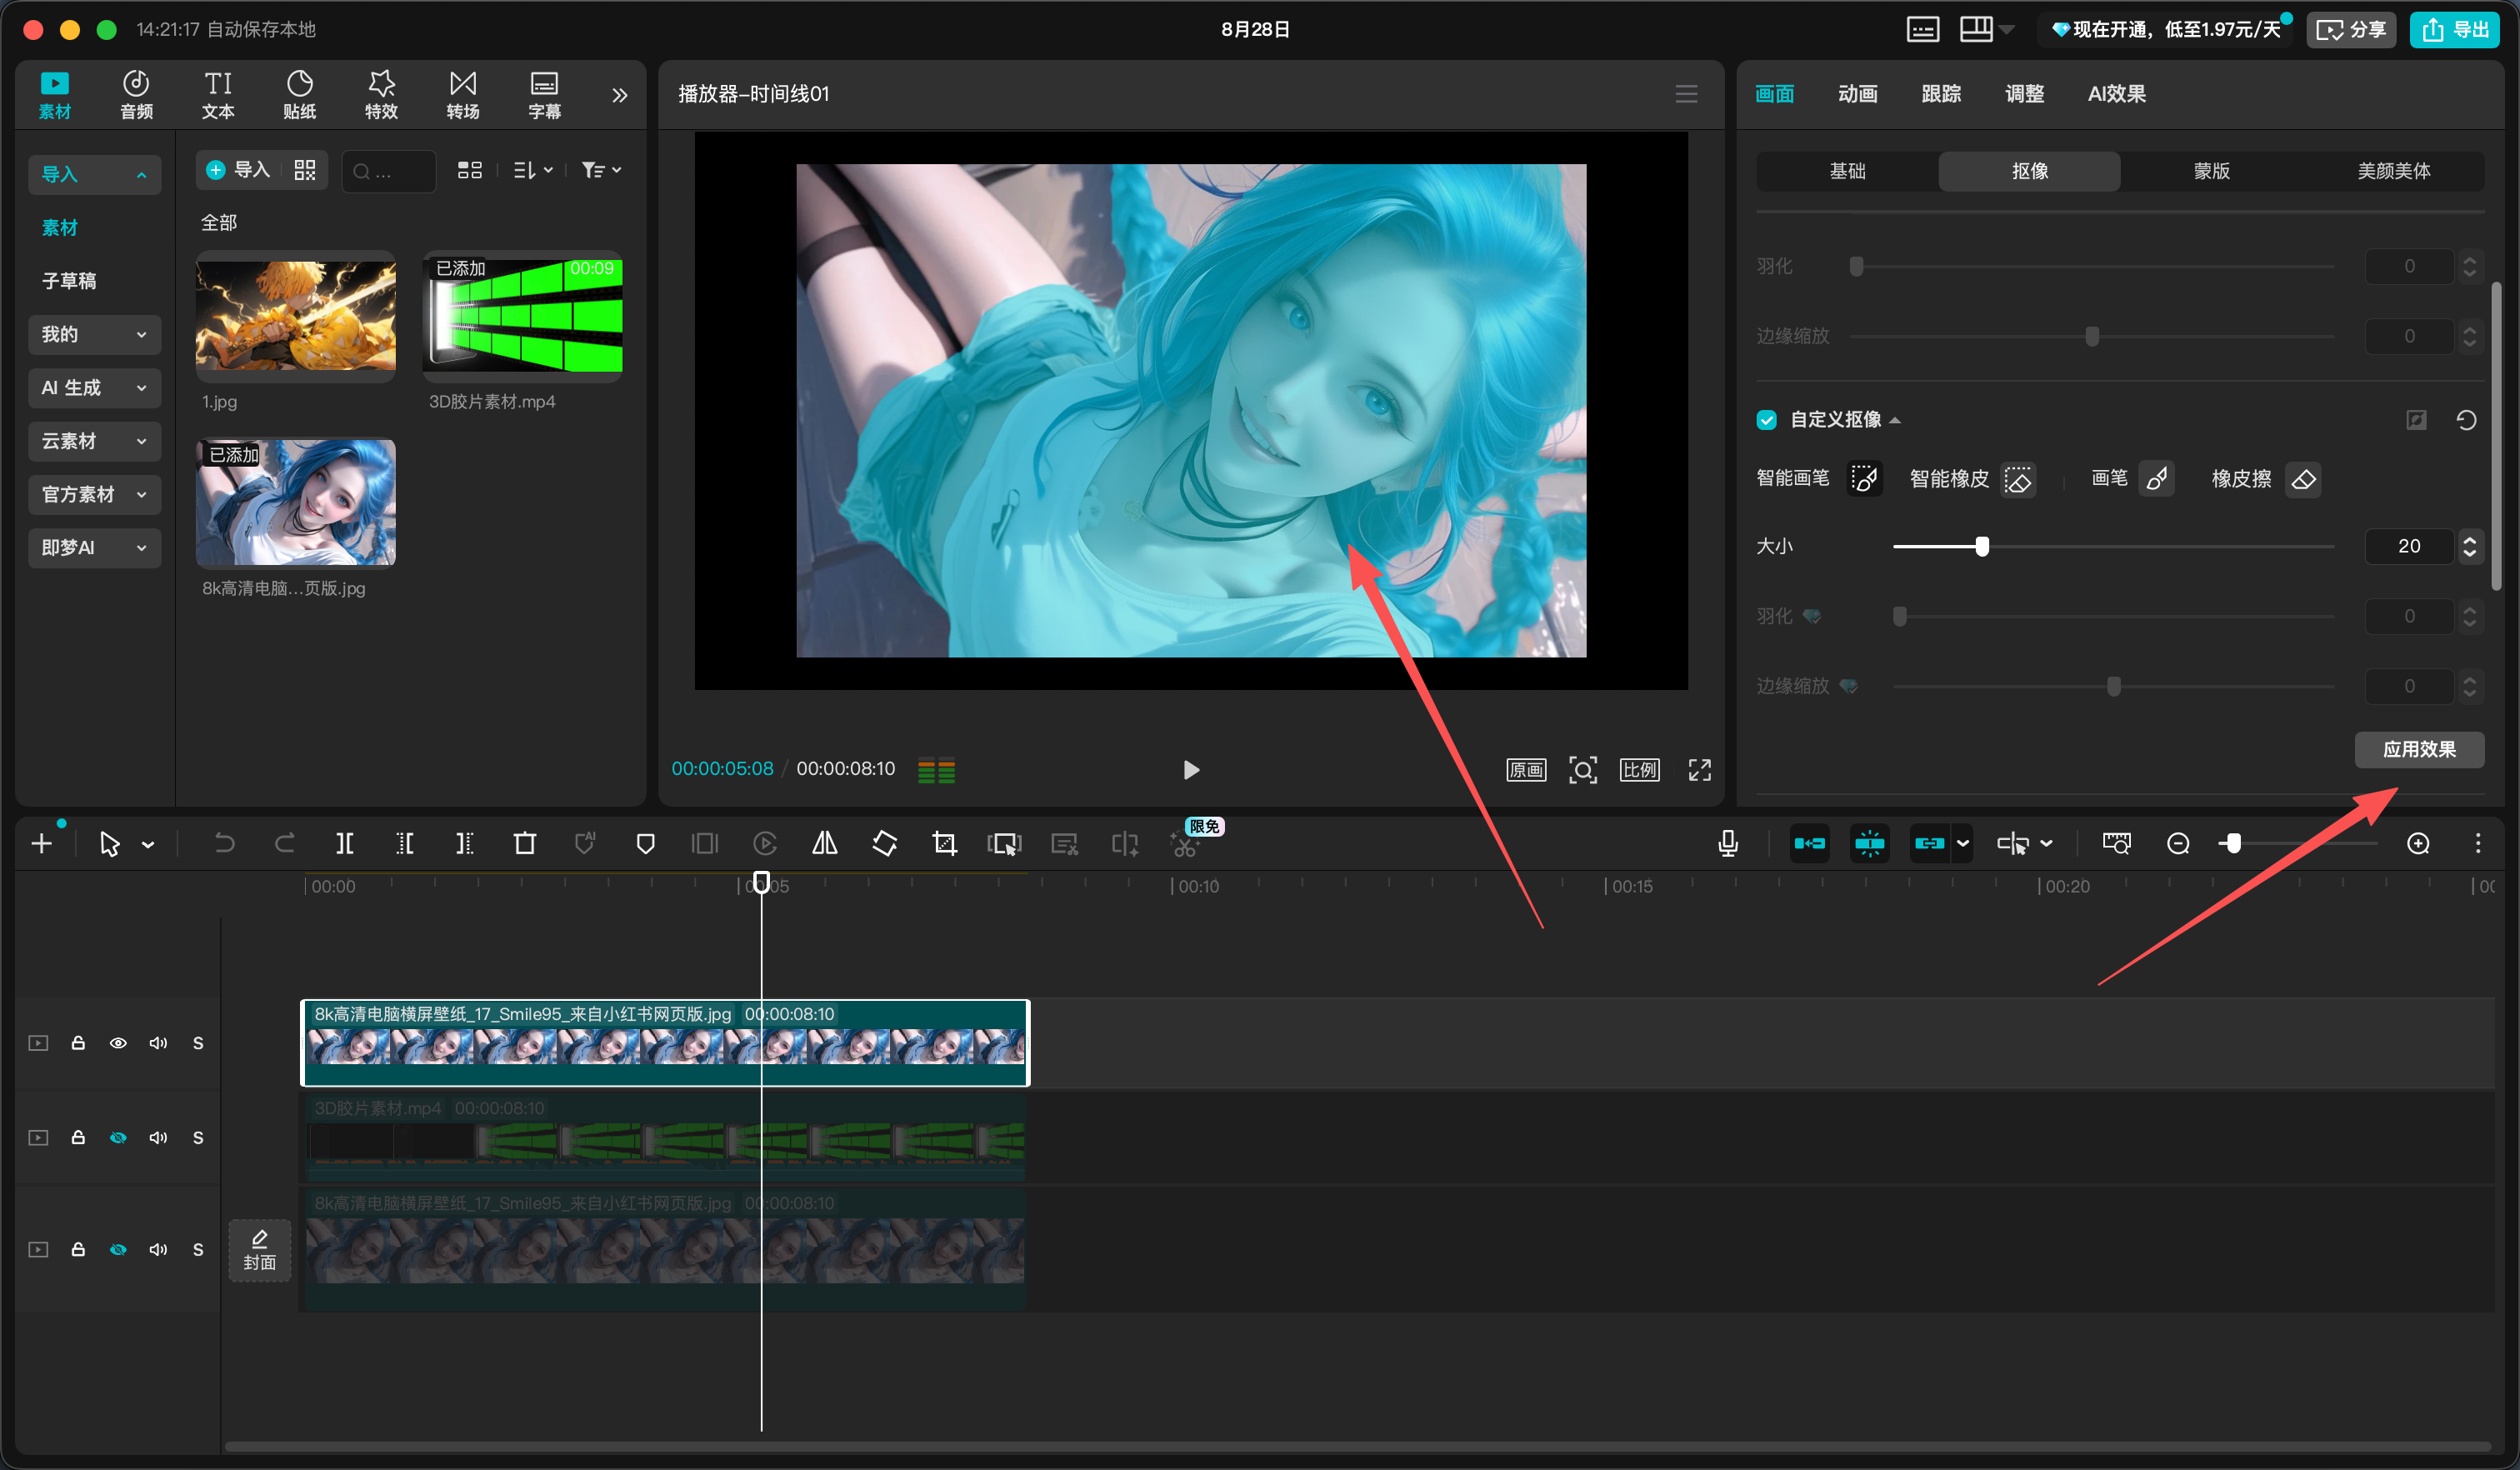Image resolution: width=2520 pixels, height=1470 pixels.
Task: Expand the 我的 sidebar section
Action: tap(94, 334)
